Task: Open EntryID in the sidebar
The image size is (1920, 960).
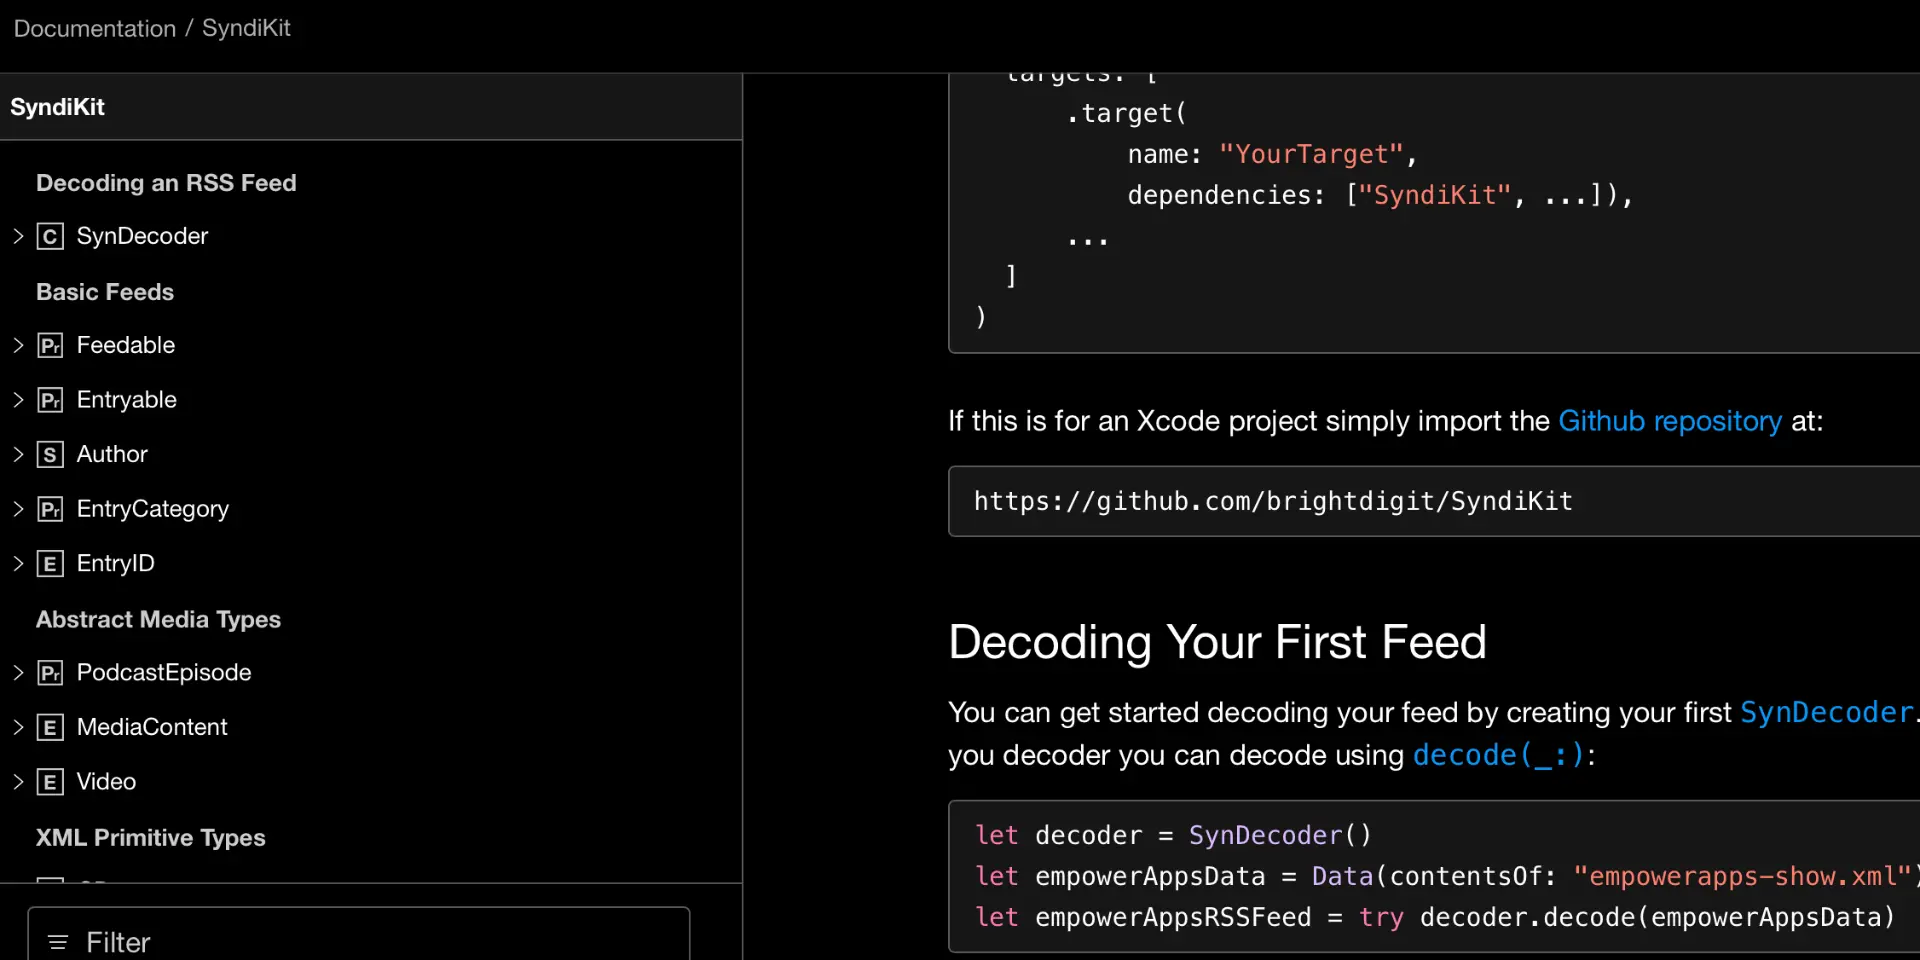Action: 116,563
